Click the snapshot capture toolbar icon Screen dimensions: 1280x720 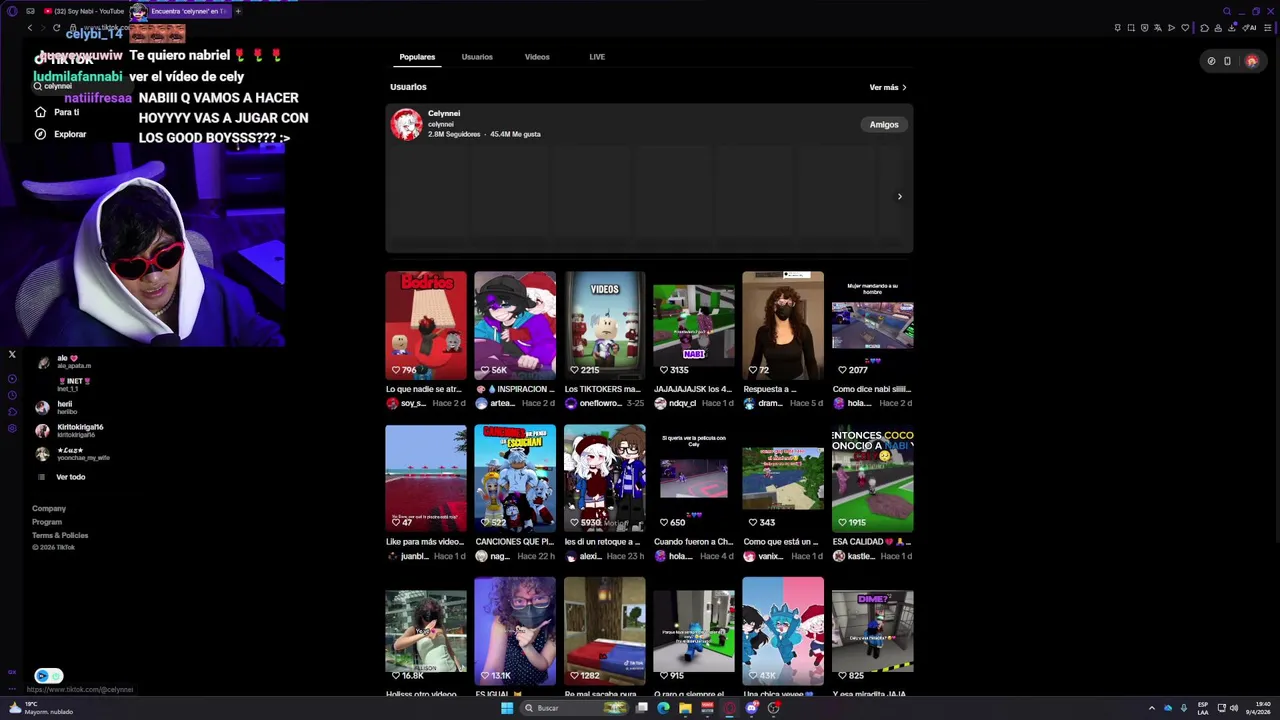click(1131, 28)
